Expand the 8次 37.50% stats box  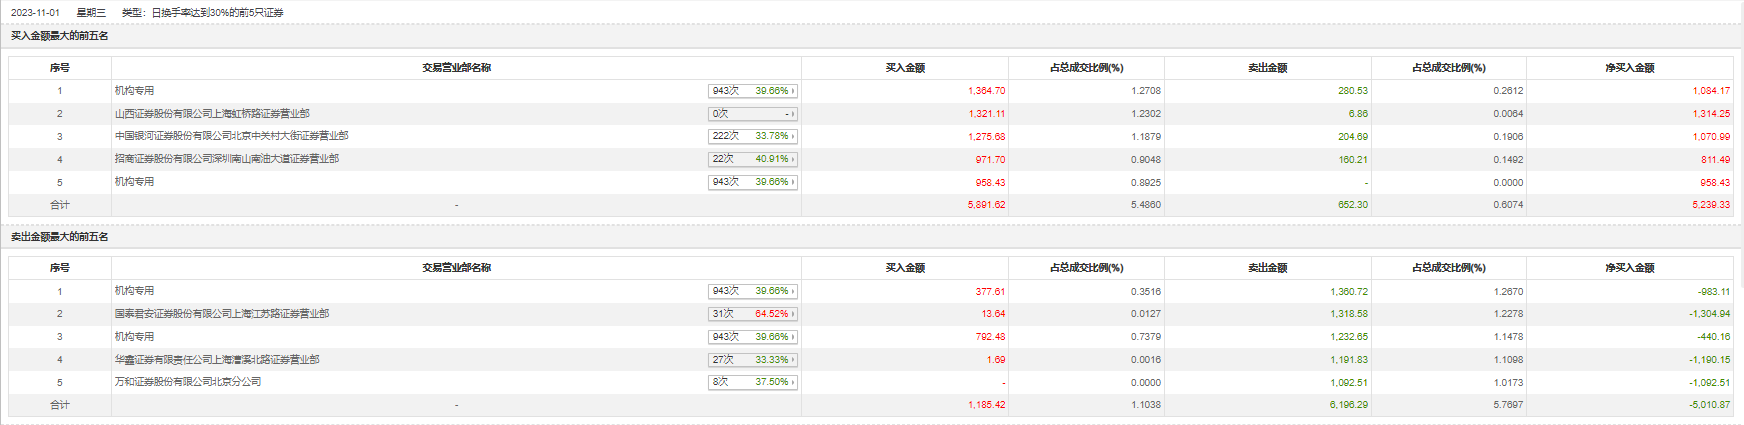pos(793,382)
